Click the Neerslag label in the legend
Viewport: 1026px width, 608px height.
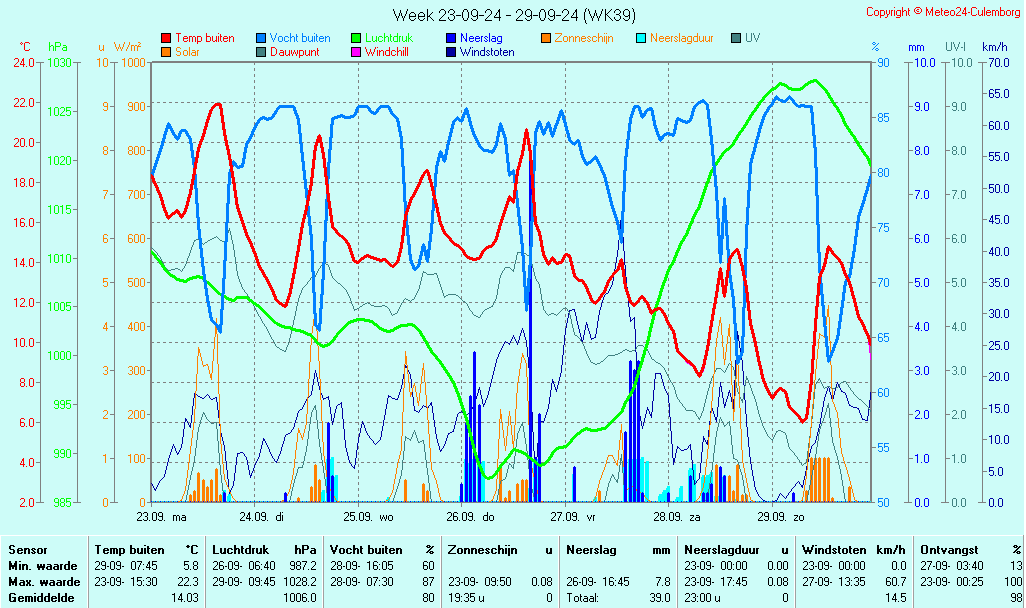tap(481, 38)
